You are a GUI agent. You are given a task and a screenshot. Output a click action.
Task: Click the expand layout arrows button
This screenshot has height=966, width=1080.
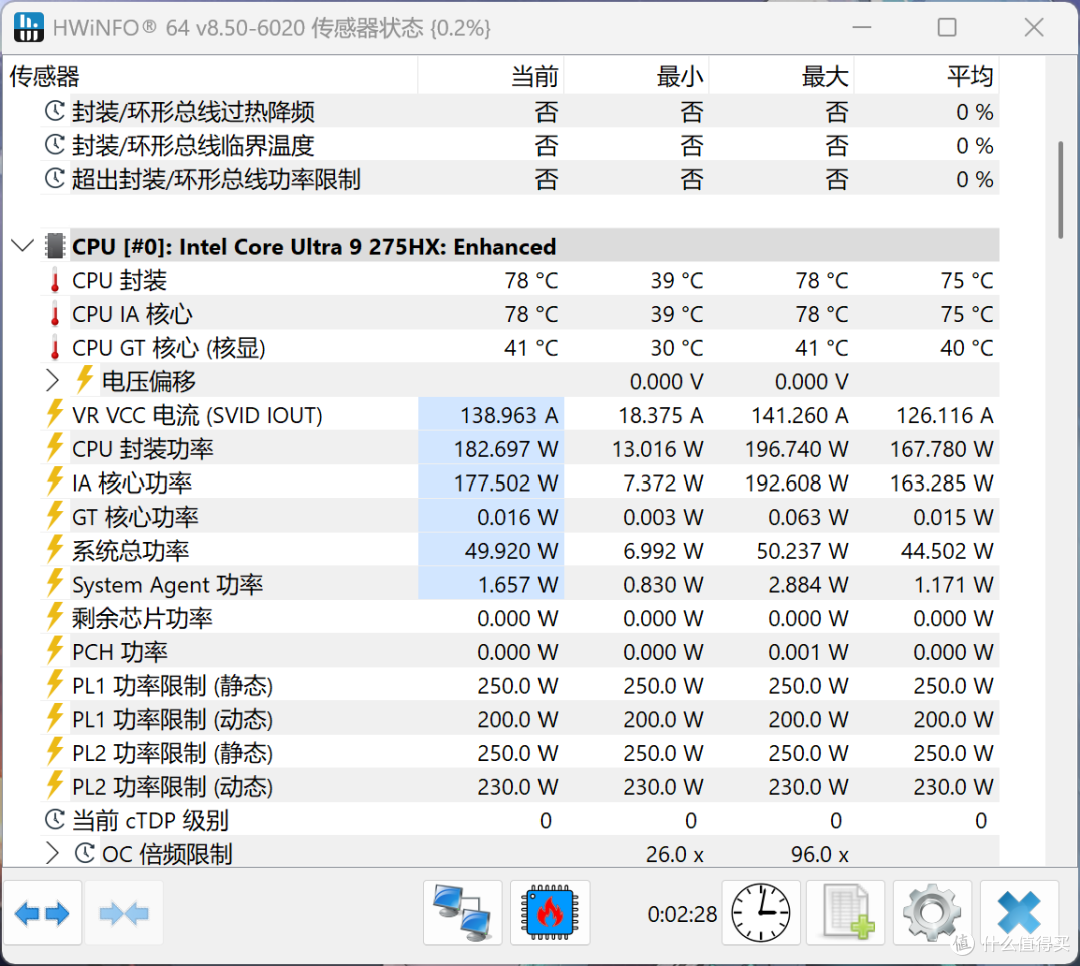click(x=42, y=913)
